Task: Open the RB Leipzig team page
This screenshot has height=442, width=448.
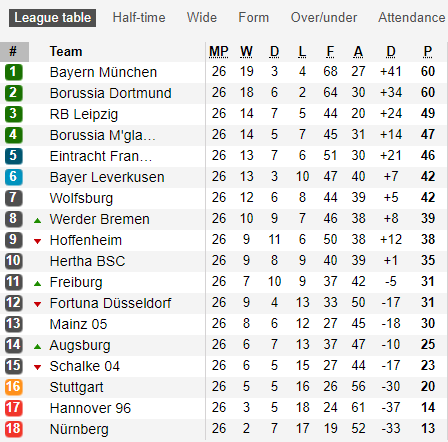Action: [x=84, y=114]
